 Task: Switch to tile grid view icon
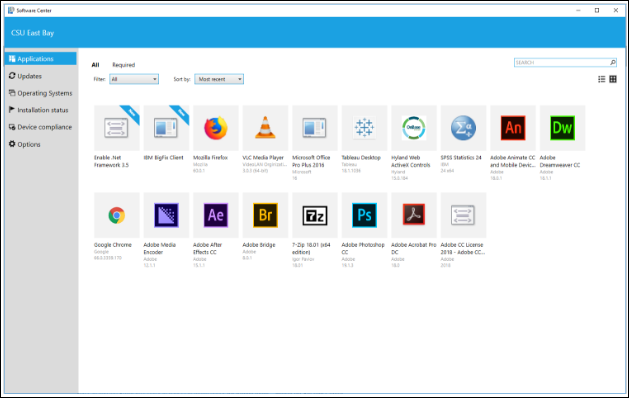tap(613, 79)
